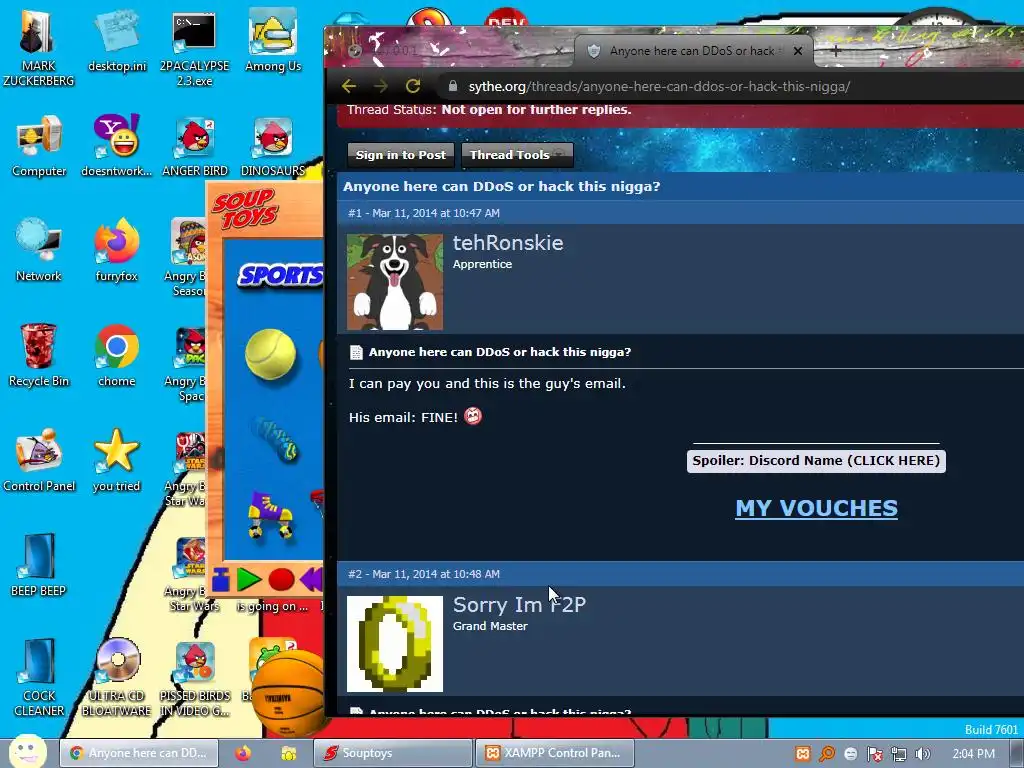Switch to Chrome taskbar button
1024x768 pixels.
click(139, 753)
